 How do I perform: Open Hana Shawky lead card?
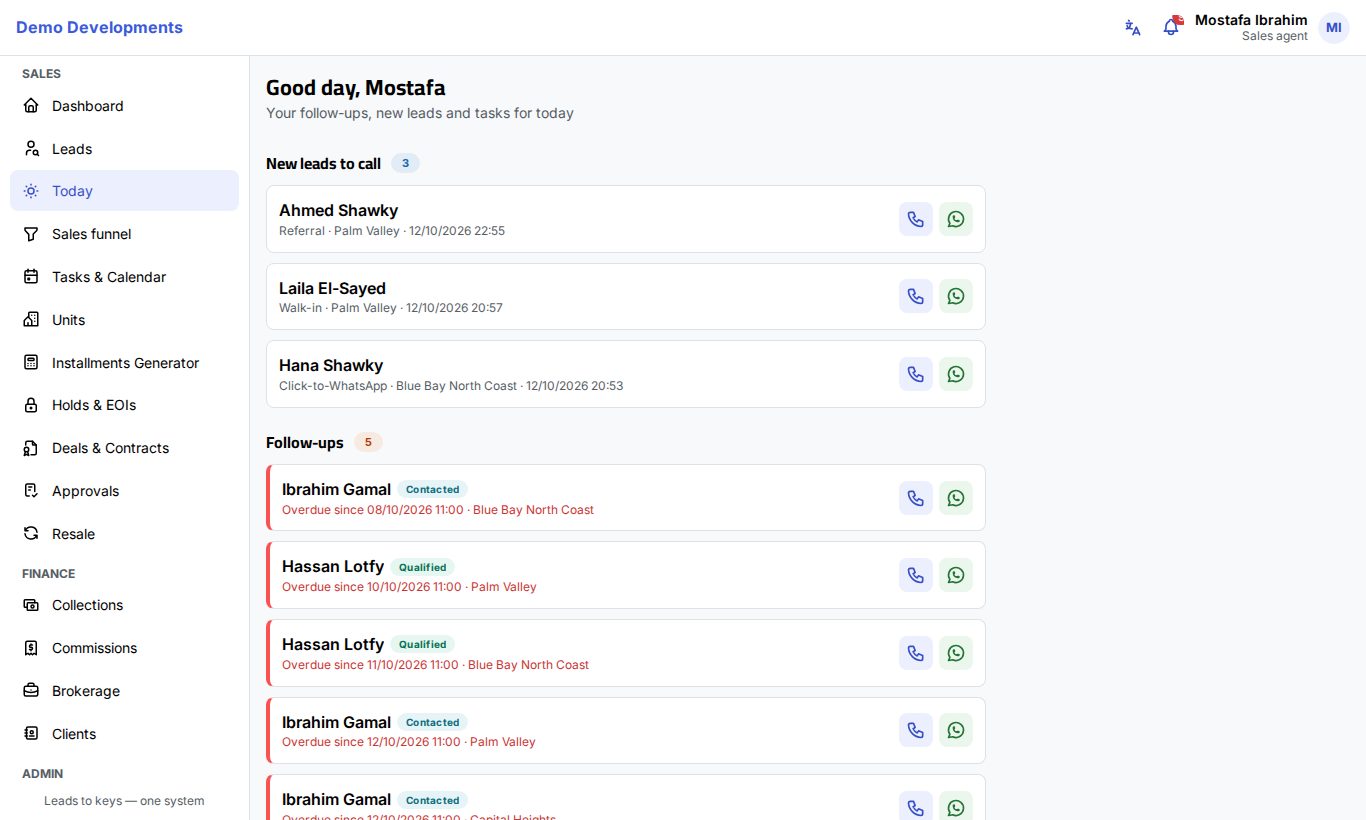(626, 374)
